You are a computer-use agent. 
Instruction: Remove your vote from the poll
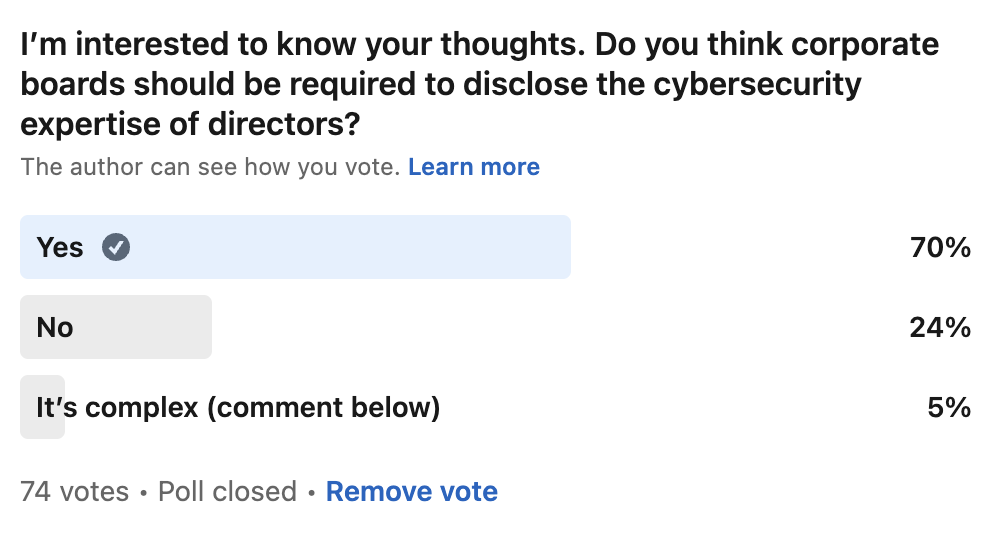[411, 491]
